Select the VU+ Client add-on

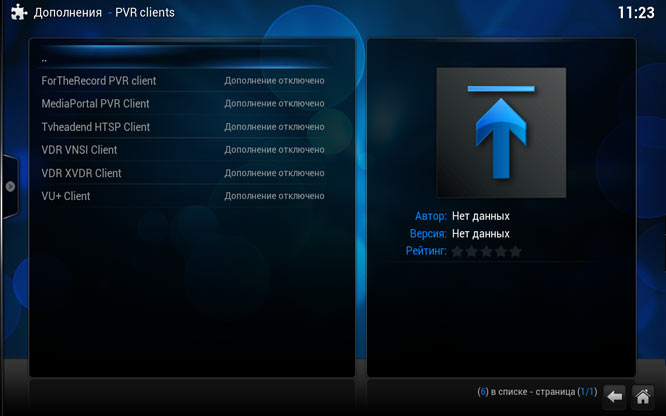66,196
